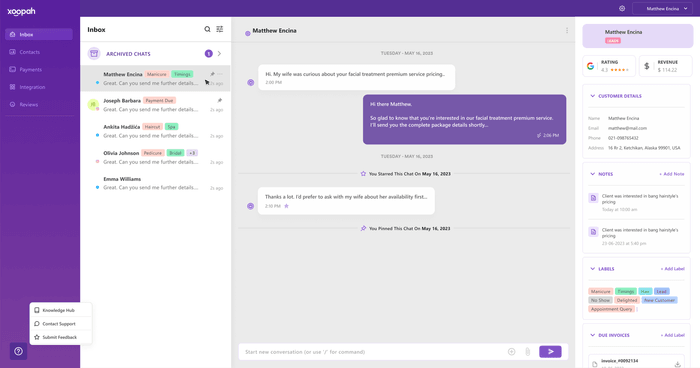Click the Delighted label chip
The height and width of the screenshot is (368, 700).
click(627, 300)
